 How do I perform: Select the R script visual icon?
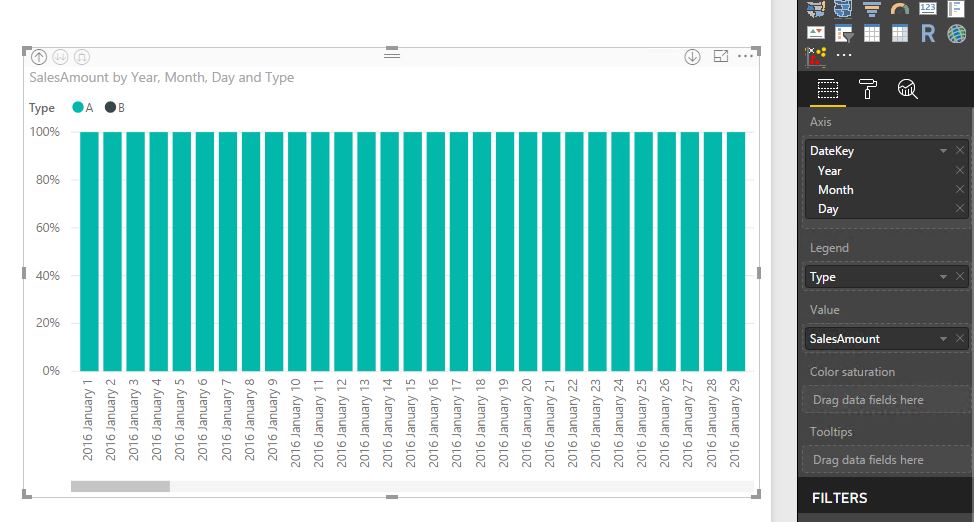(x=928, y=33)
